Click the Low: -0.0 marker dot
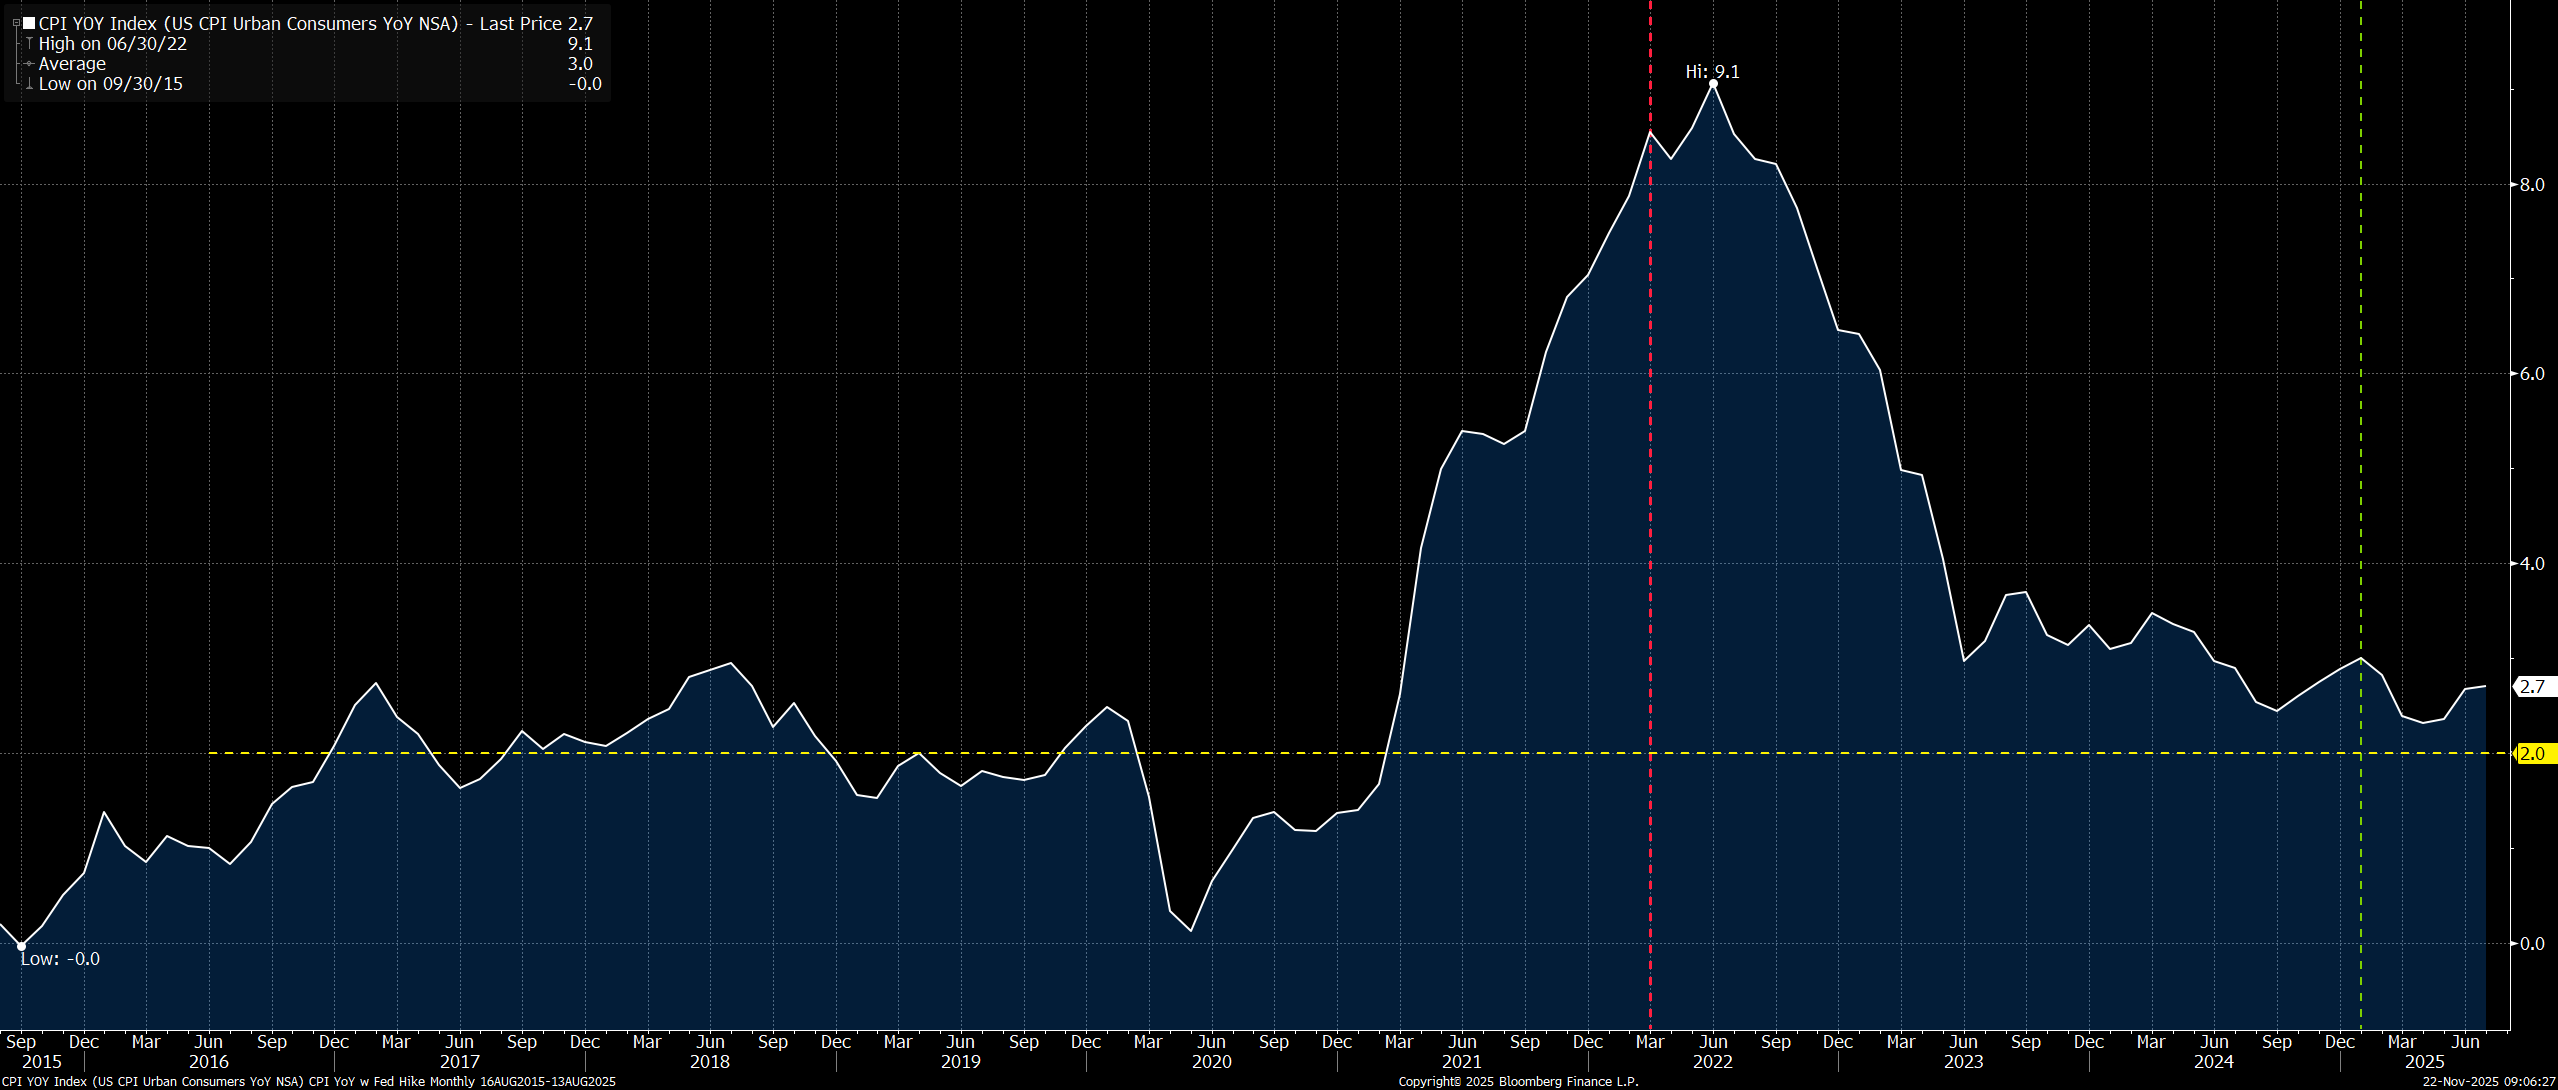The height and width of the screenshot is (1090, 2558). (x=21, y=946)
